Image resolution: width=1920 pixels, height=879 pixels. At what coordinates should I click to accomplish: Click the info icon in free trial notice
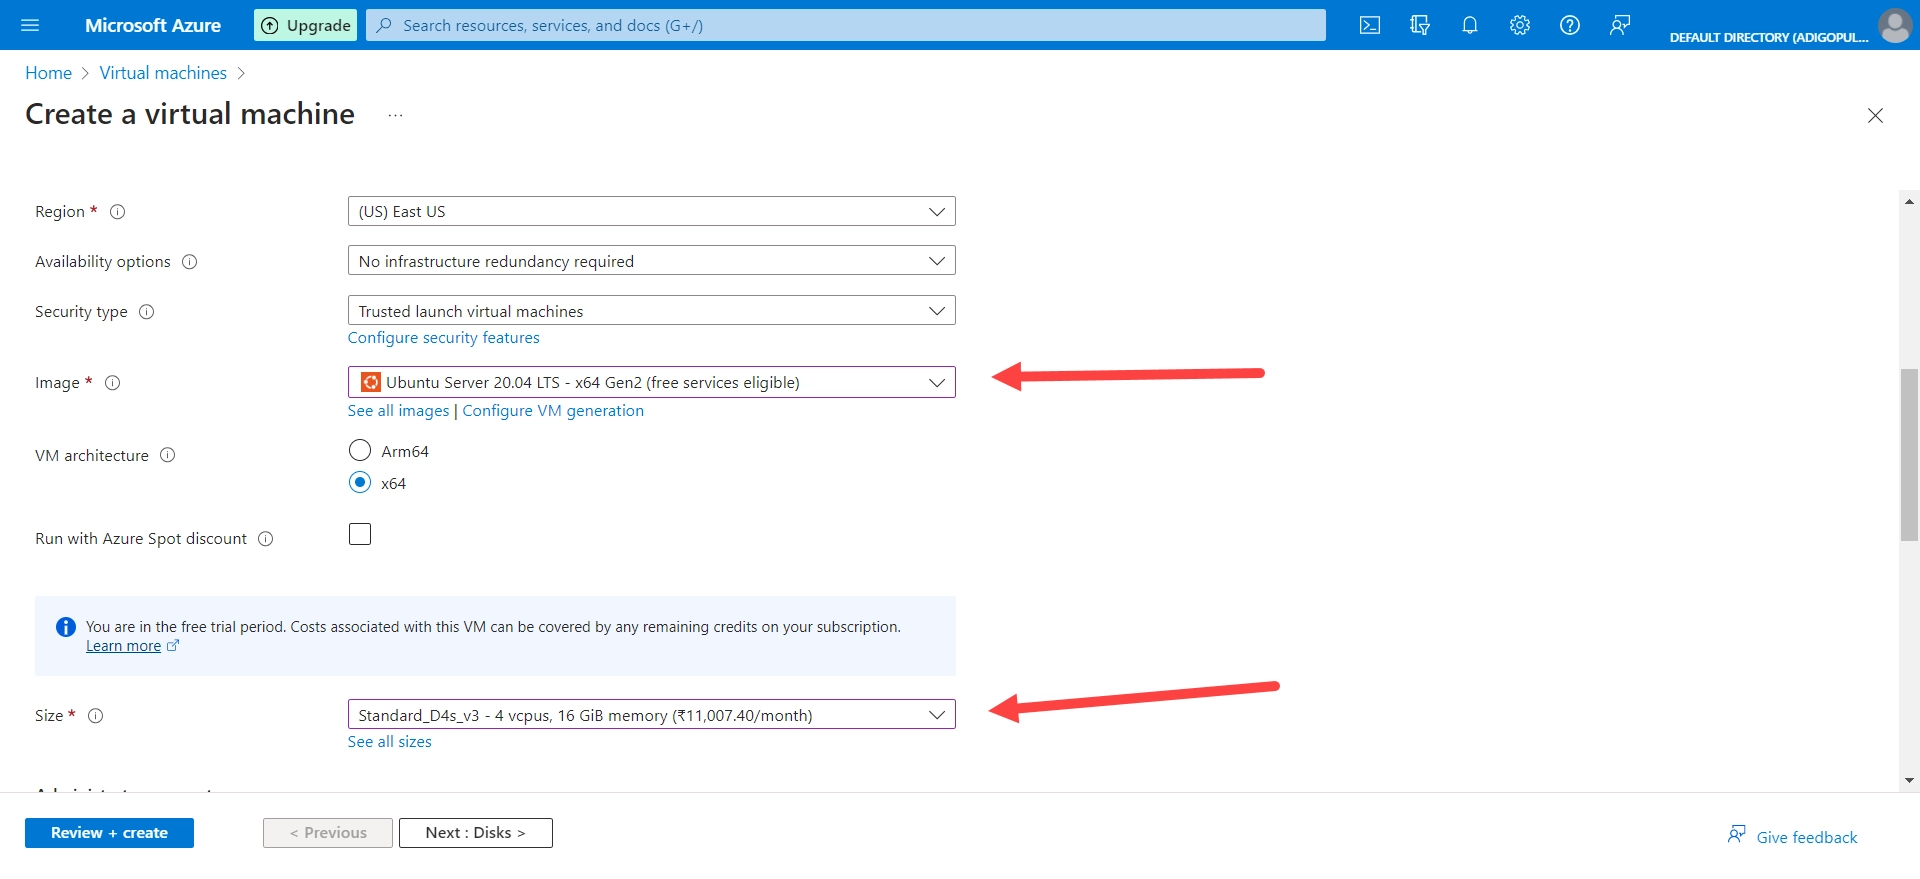[x=66, y=627]
